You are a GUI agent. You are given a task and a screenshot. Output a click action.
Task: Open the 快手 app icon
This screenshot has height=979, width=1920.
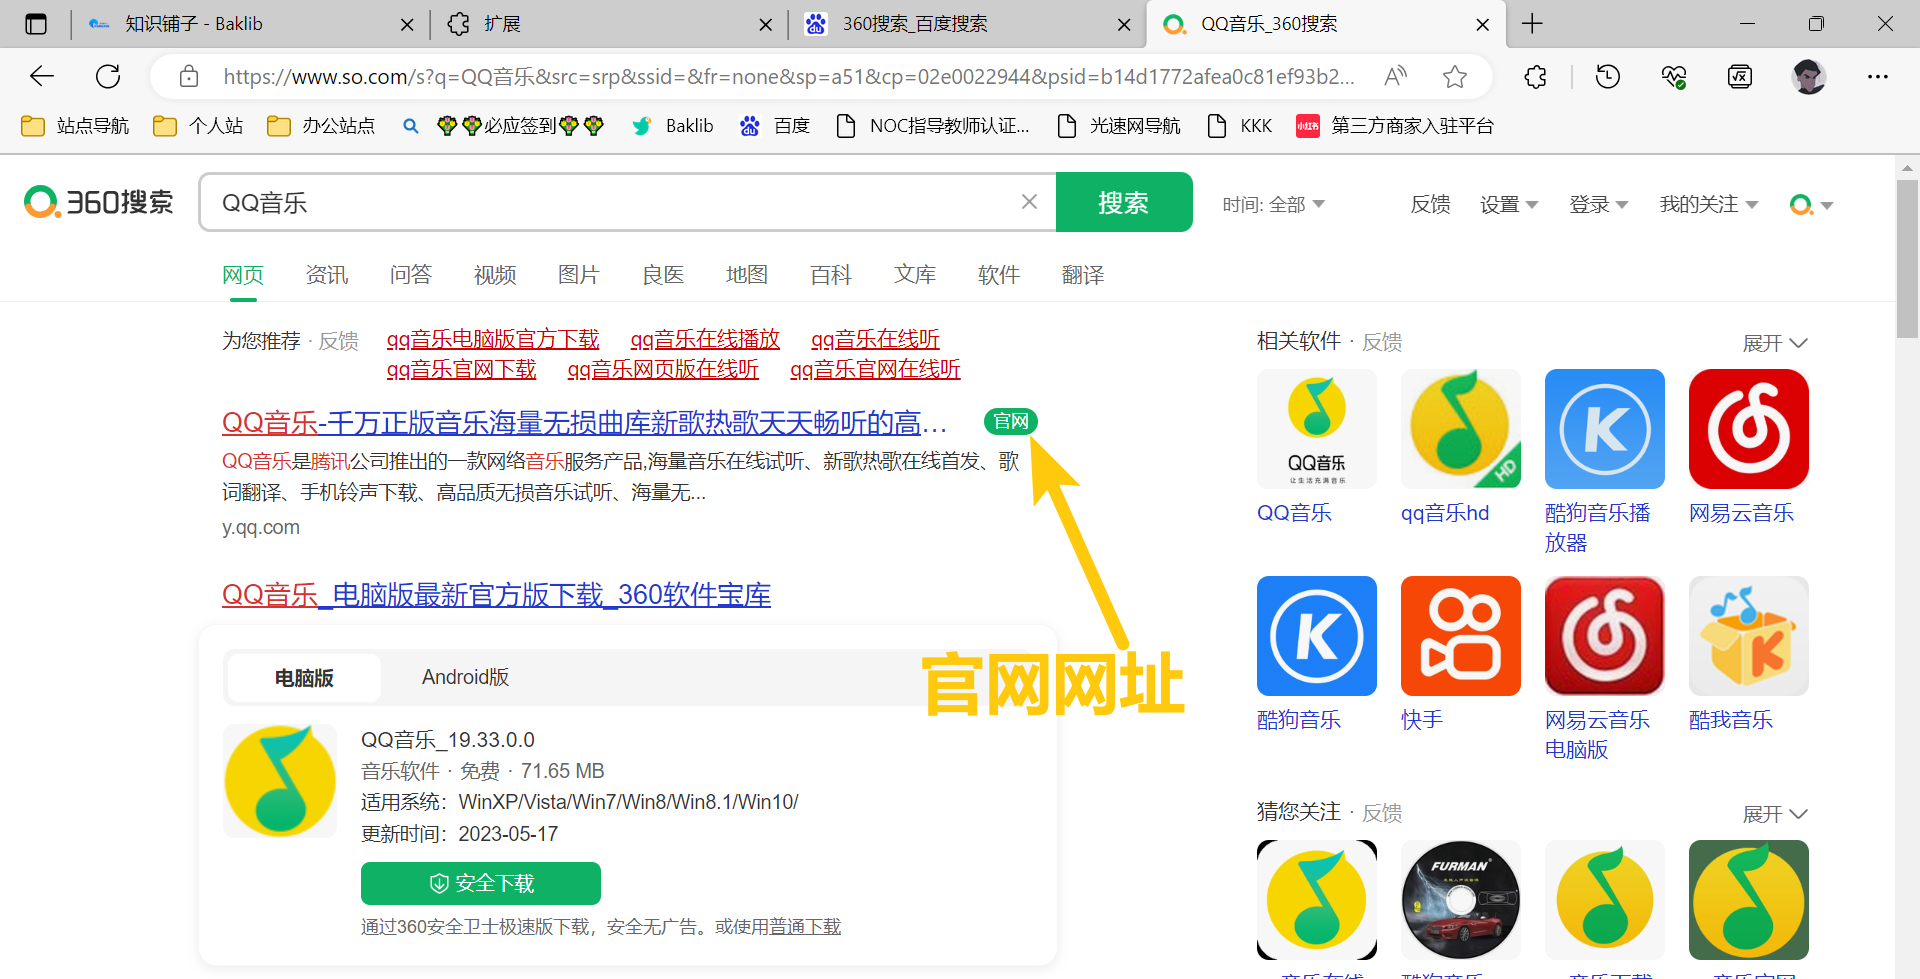tap(1461, 636)
